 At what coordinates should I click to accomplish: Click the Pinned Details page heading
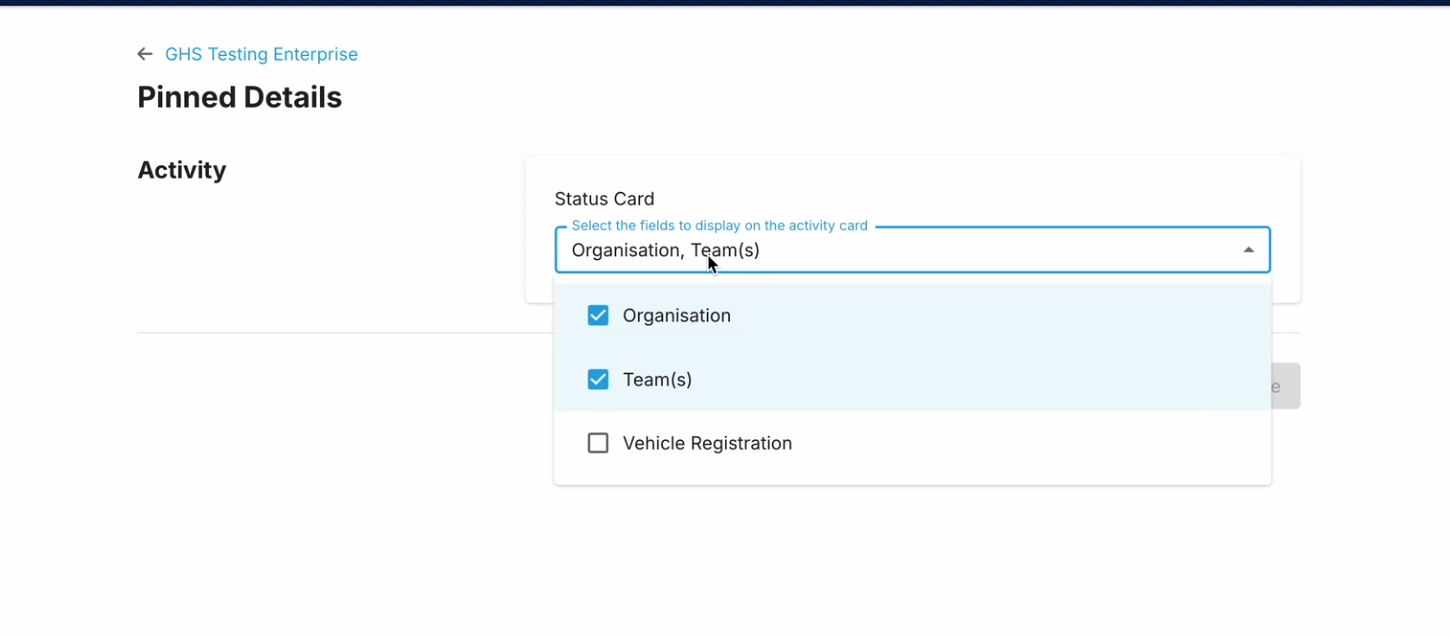pos(239,97)
